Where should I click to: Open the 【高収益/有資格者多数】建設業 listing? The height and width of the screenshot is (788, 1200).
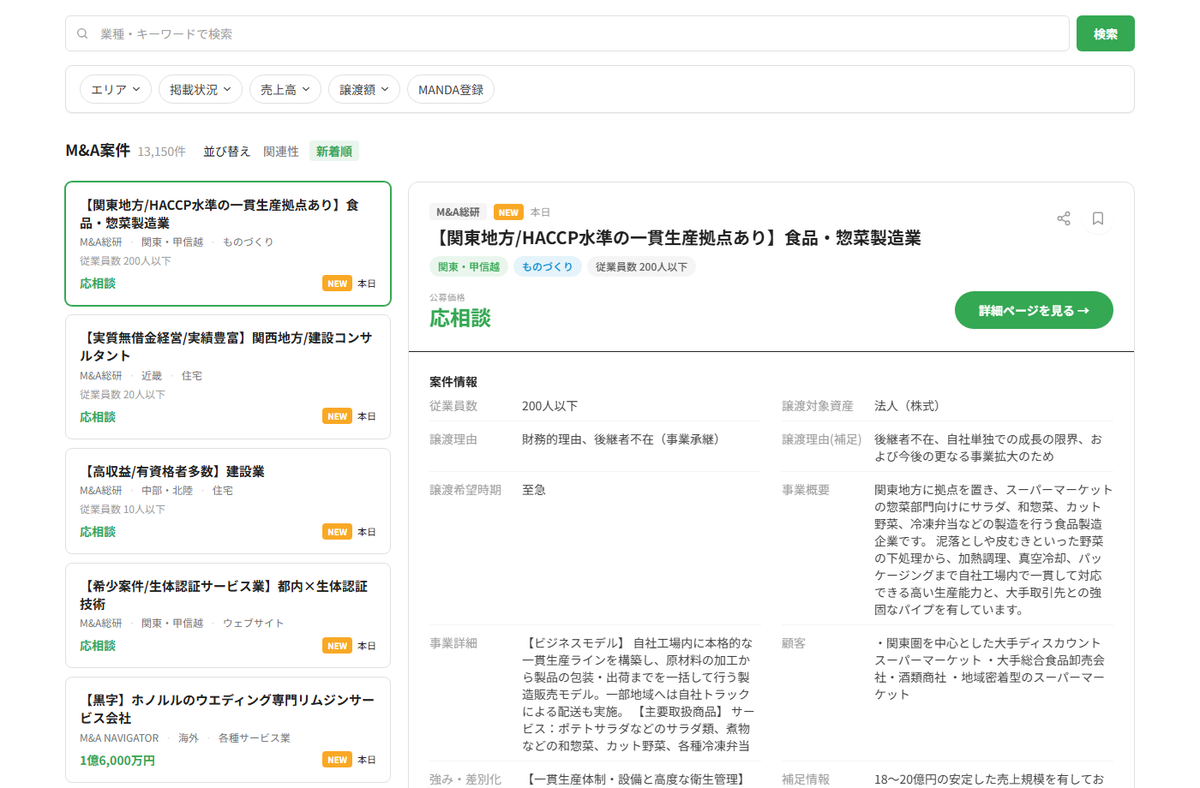coord(228,501)
